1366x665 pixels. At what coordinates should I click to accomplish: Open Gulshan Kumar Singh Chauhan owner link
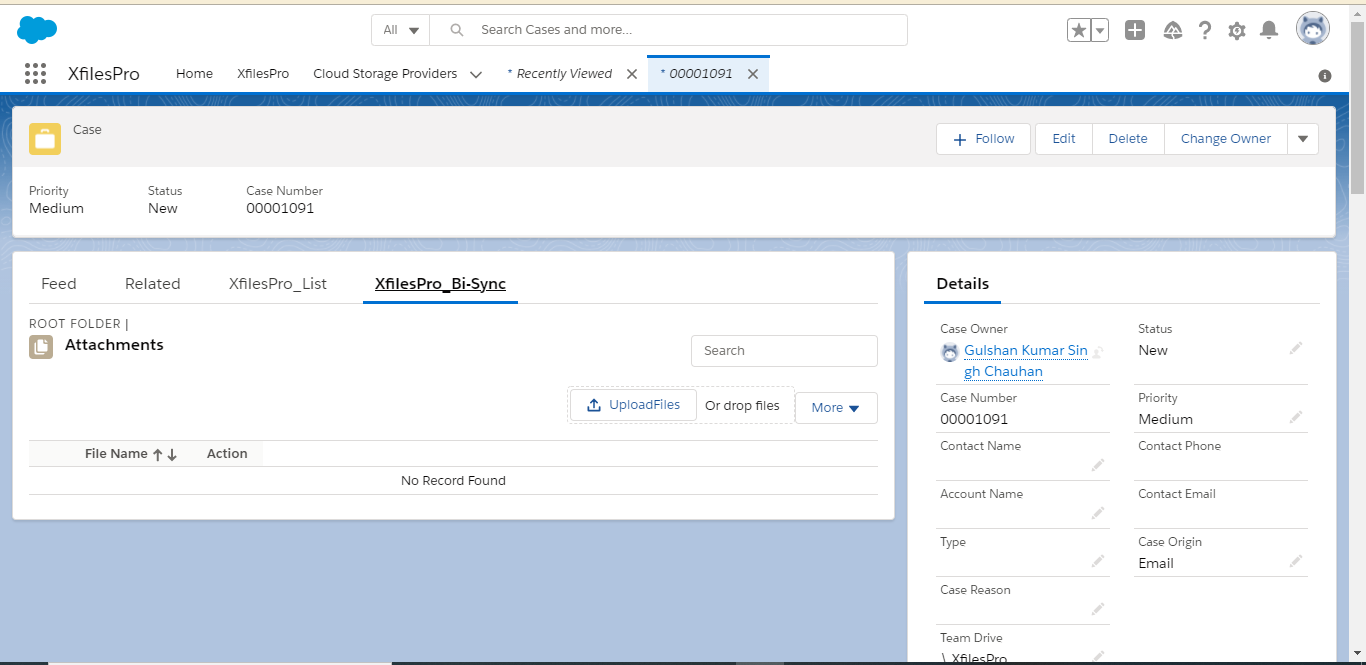1025,361
